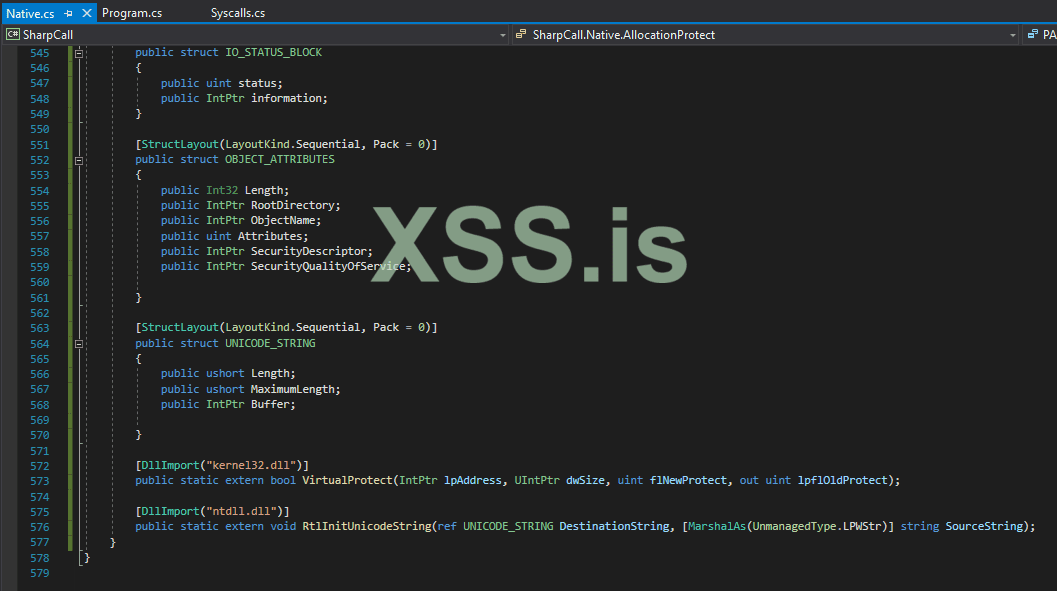Image resolution: width=1057 pixels, height=591 pixels.
Task: Click the 'Attributes' field
Action: [x=270, y=236]
